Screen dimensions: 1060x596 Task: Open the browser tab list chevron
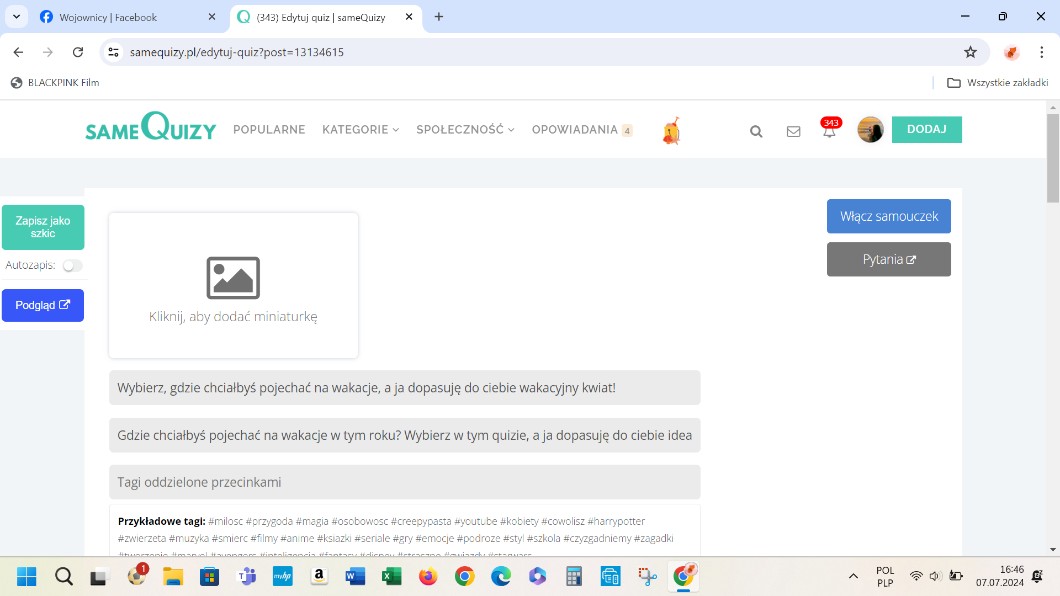[16, 17]
